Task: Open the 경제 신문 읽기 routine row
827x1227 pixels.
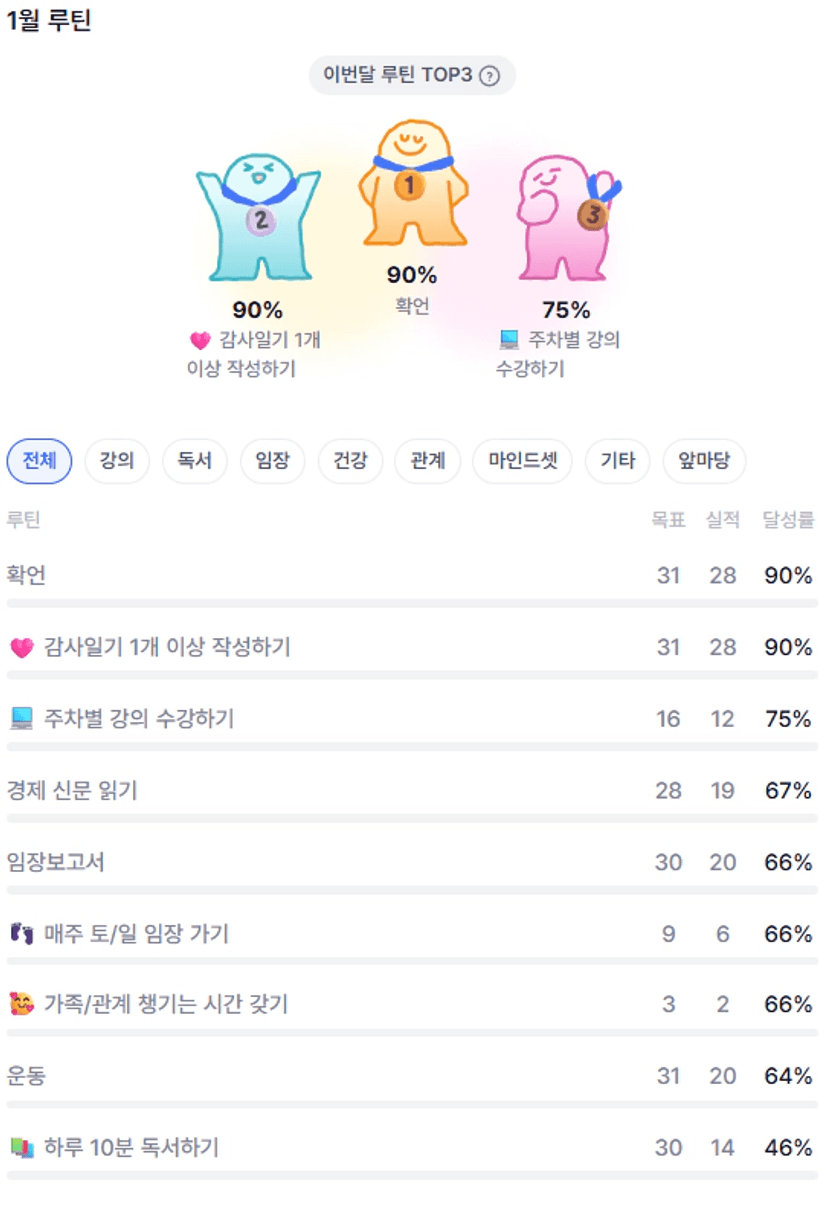Action: point(72,791)
